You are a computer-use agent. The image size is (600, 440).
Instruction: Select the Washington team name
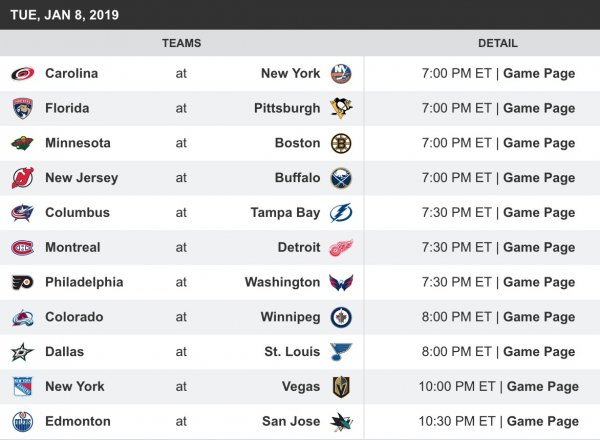[282, 282]
